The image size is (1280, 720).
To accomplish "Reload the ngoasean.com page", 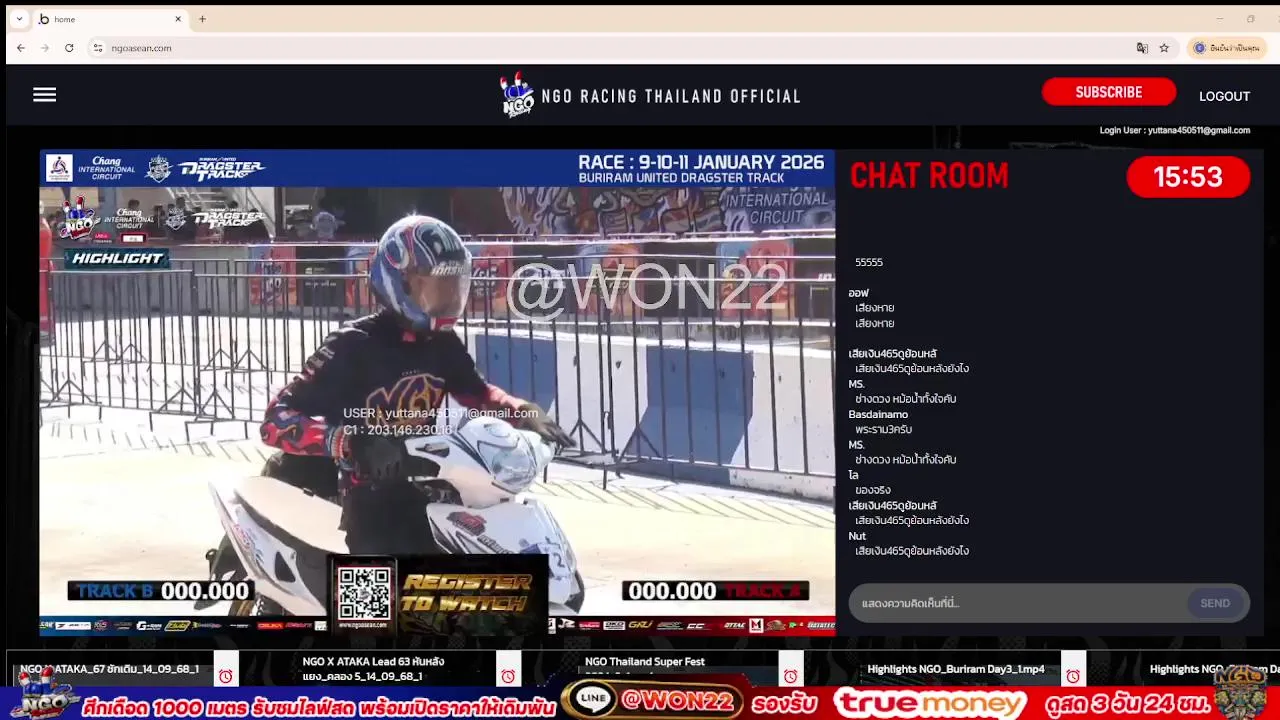I will 69,48.
